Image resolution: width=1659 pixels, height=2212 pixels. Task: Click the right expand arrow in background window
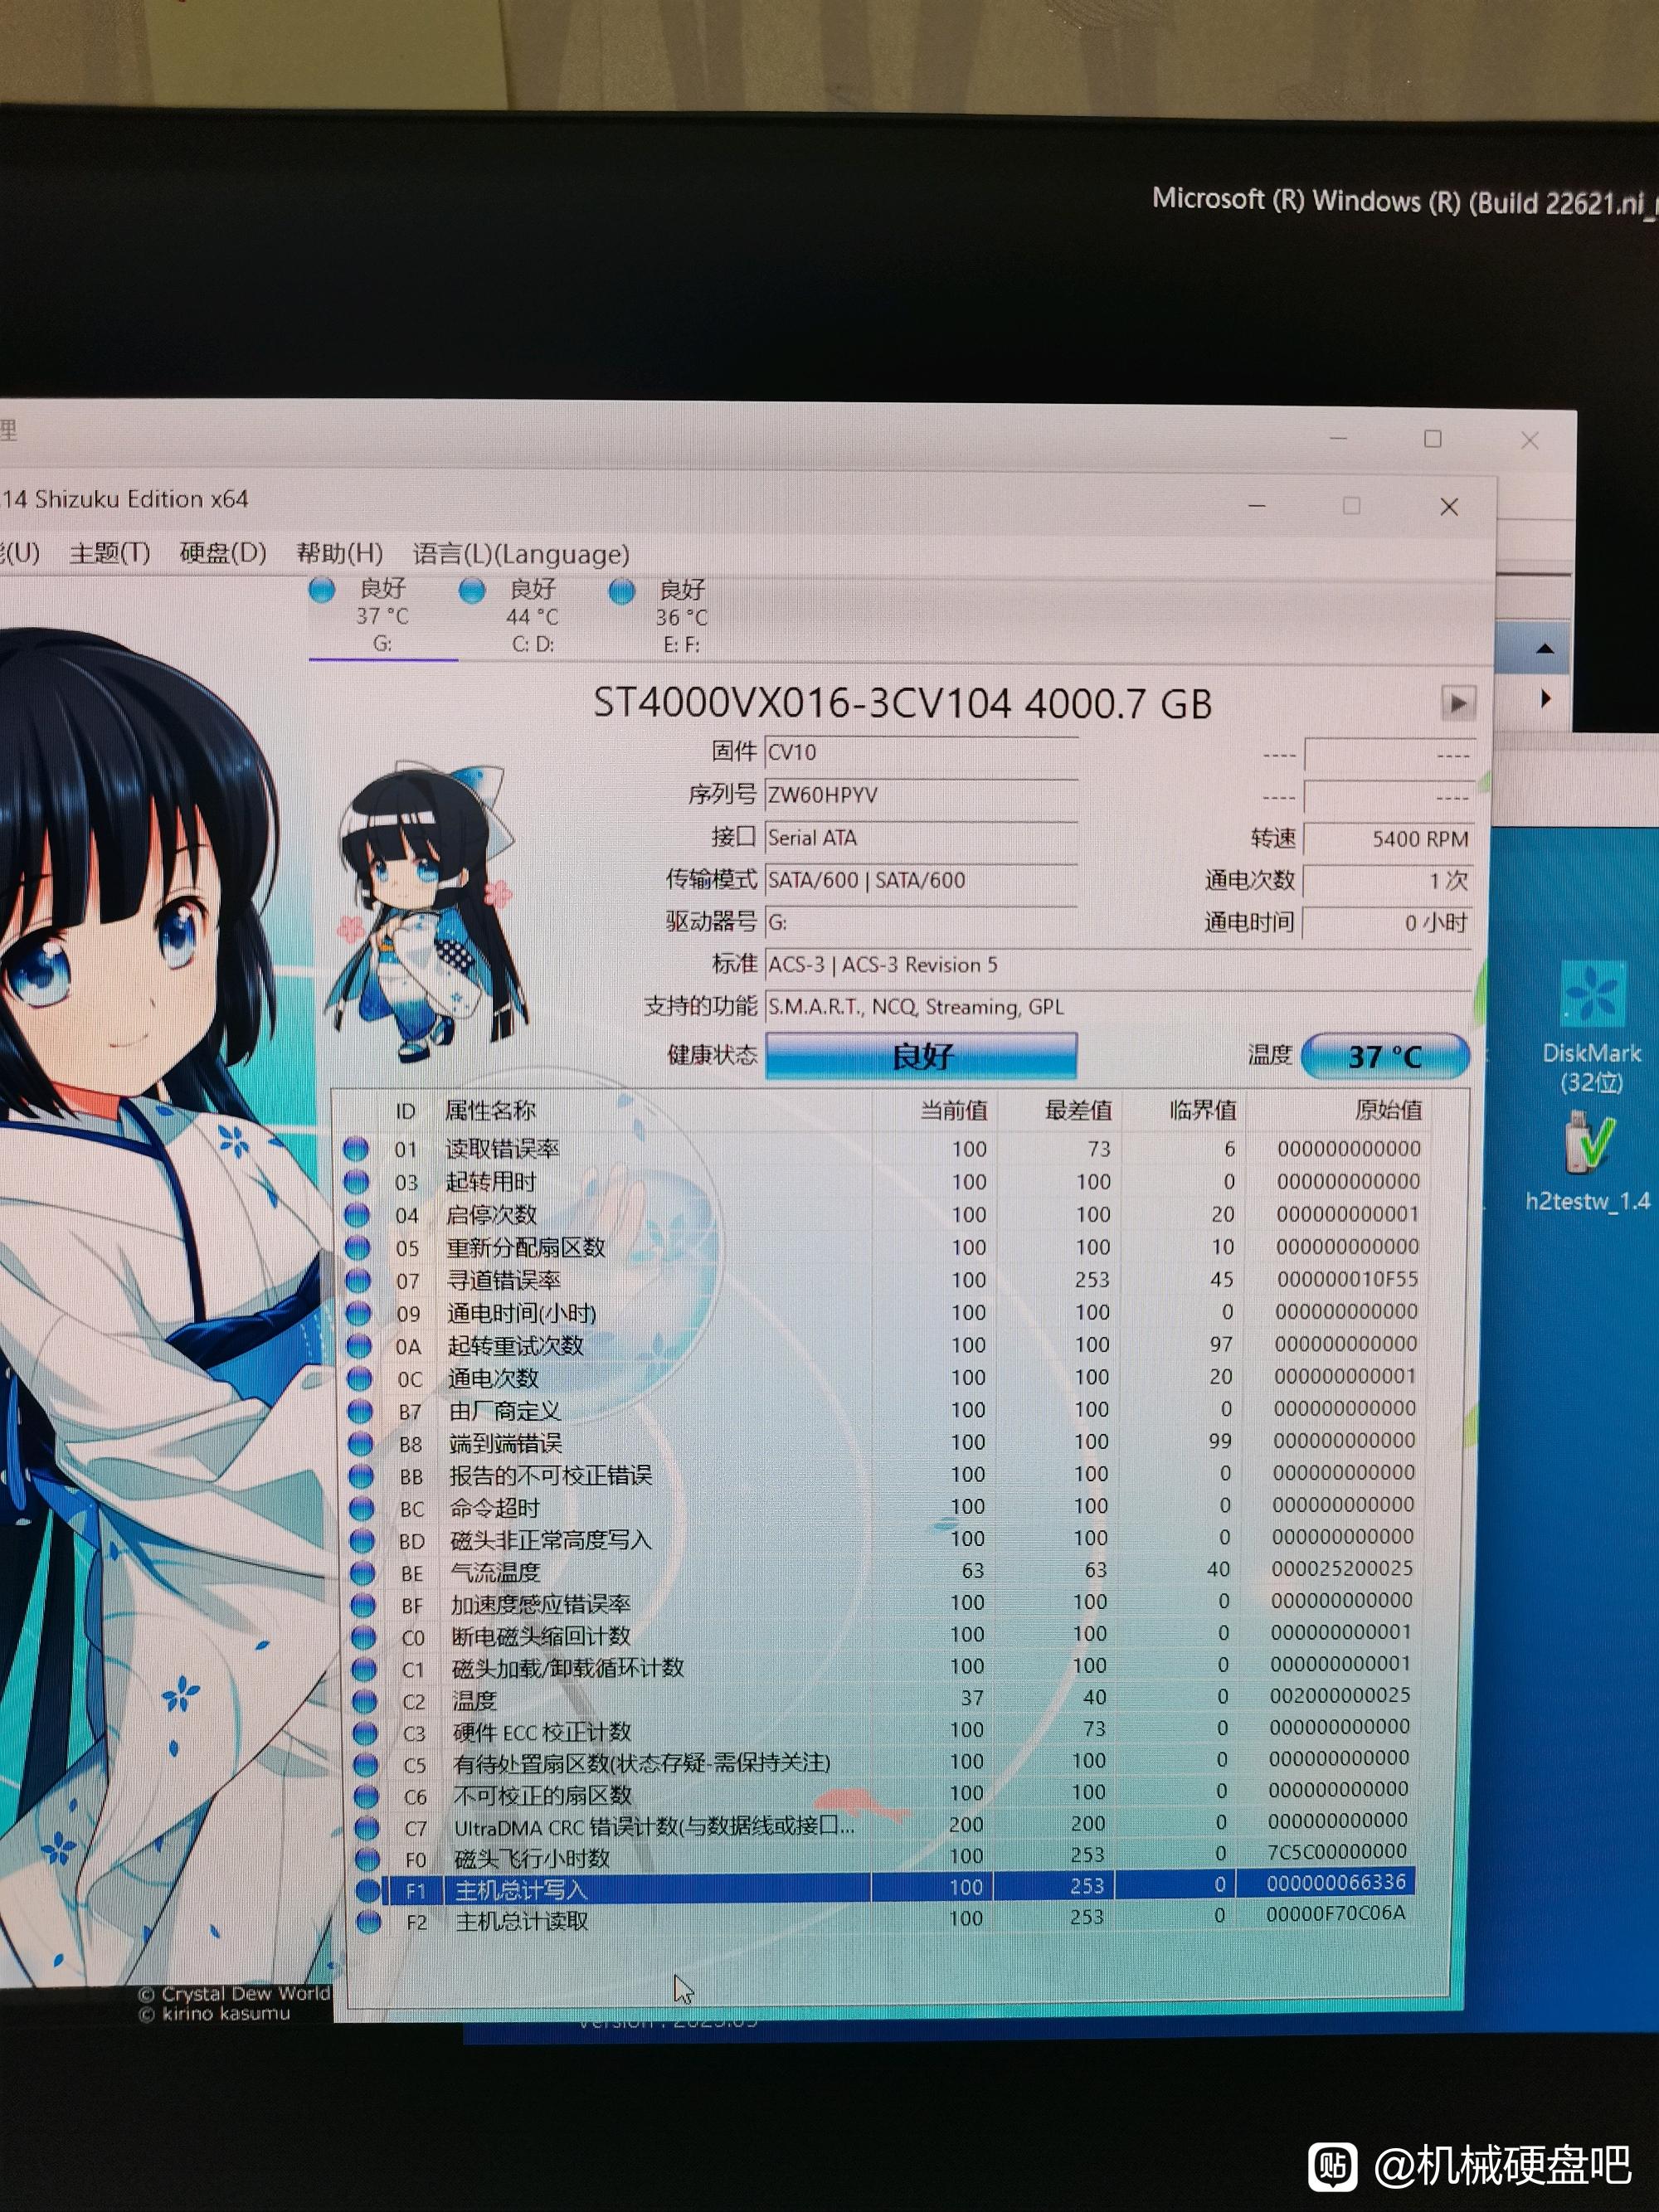tap(1546, 698)
